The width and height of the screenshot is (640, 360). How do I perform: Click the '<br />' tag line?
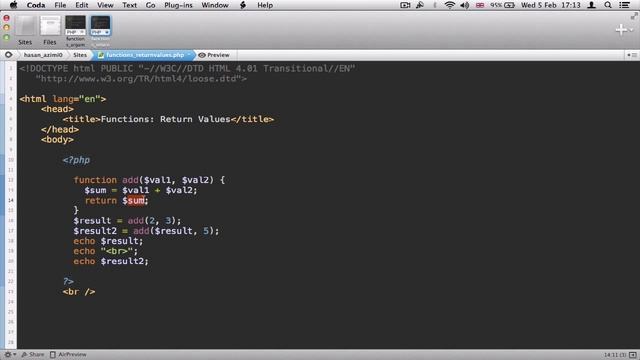[79, 292]
